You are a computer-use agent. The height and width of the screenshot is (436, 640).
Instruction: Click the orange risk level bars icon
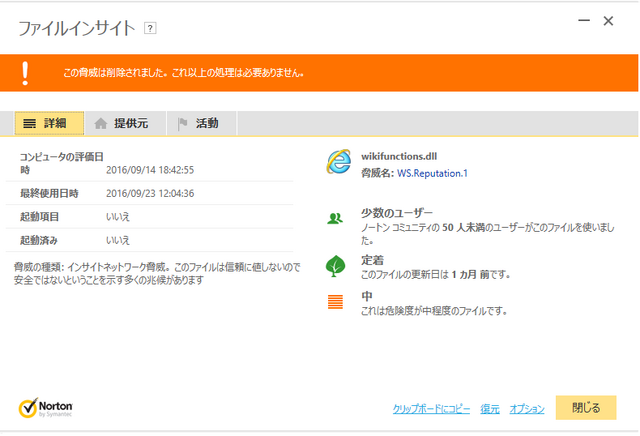point(335,302)
